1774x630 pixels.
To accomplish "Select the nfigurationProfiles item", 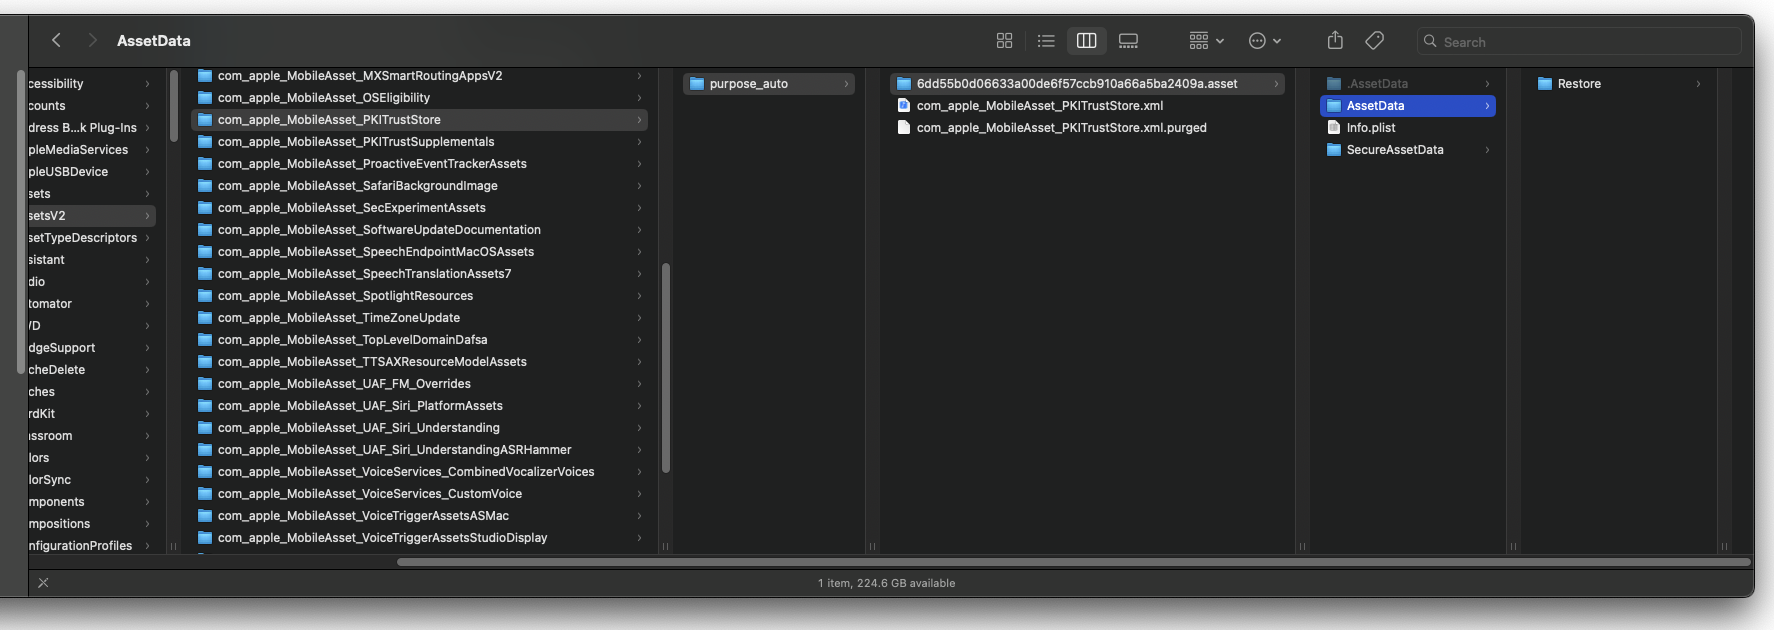I will pos(91,546).
